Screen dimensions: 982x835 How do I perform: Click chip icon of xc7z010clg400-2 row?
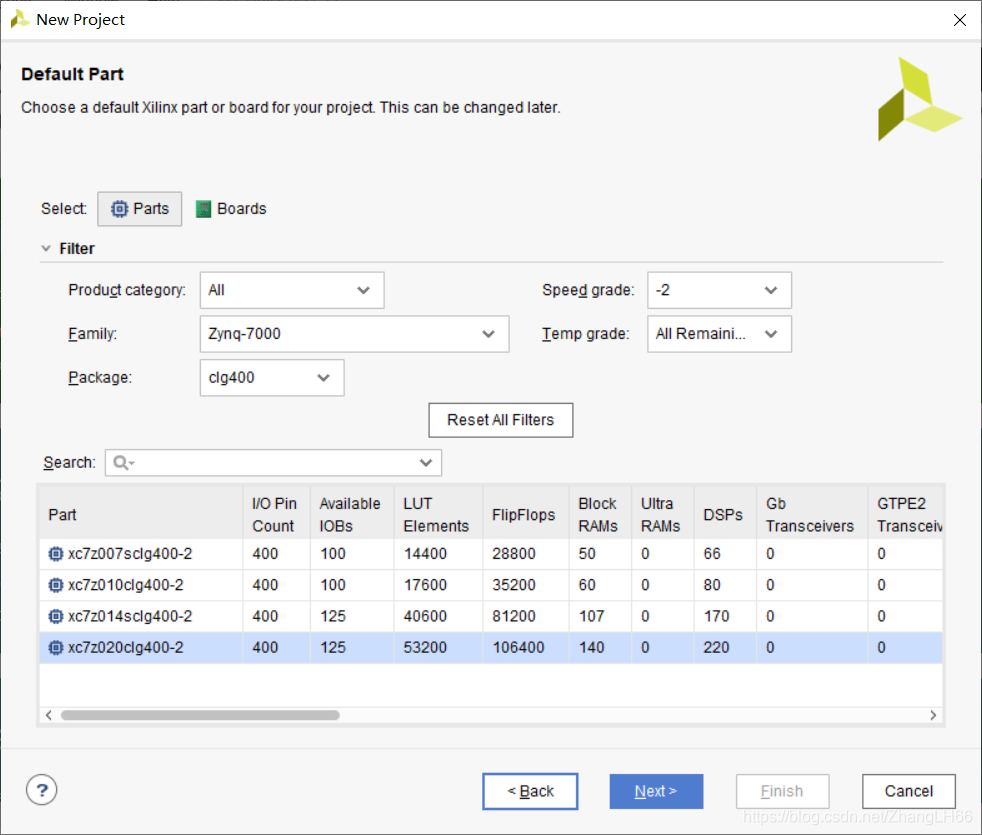[x=56, y=585]
